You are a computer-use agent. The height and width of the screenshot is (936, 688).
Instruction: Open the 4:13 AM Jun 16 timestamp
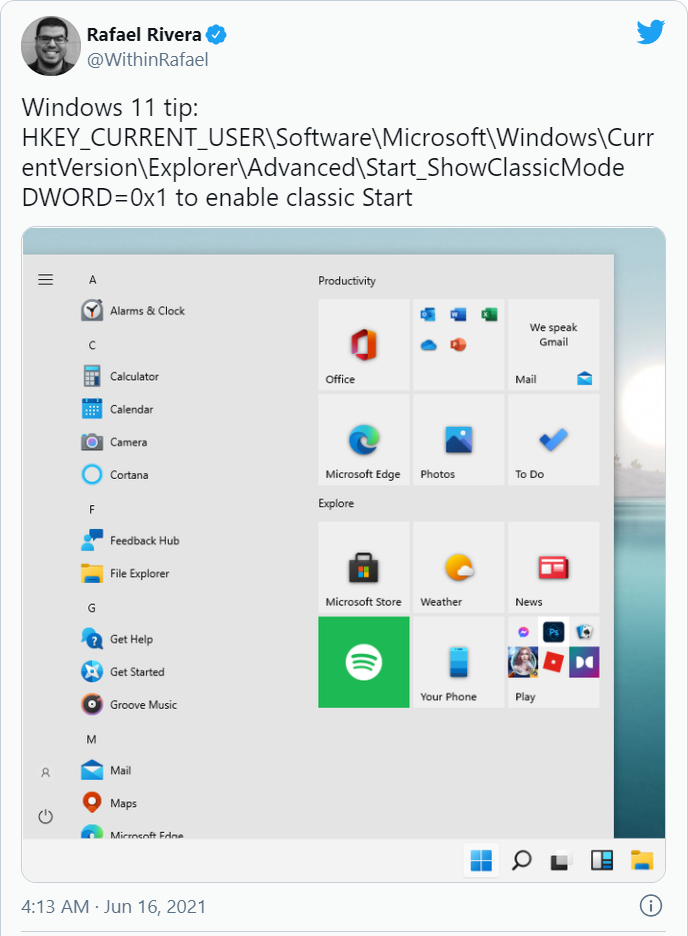[x=114, y=907]
